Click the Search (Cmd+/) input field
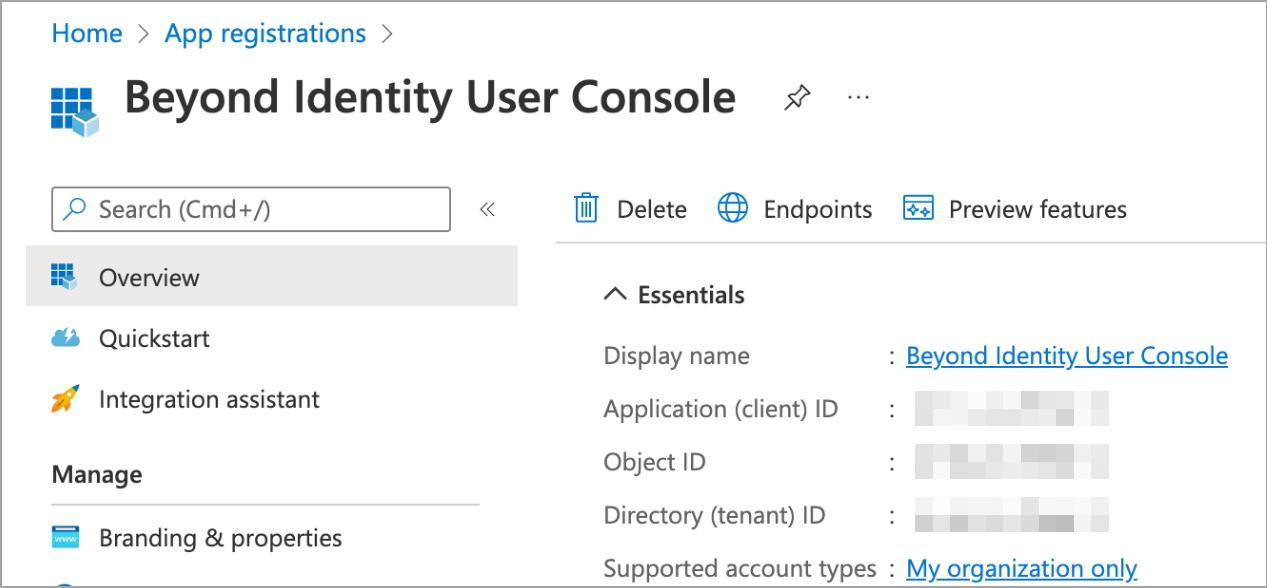This screenshot has height=588, width=1267. (x=250, y=209)
